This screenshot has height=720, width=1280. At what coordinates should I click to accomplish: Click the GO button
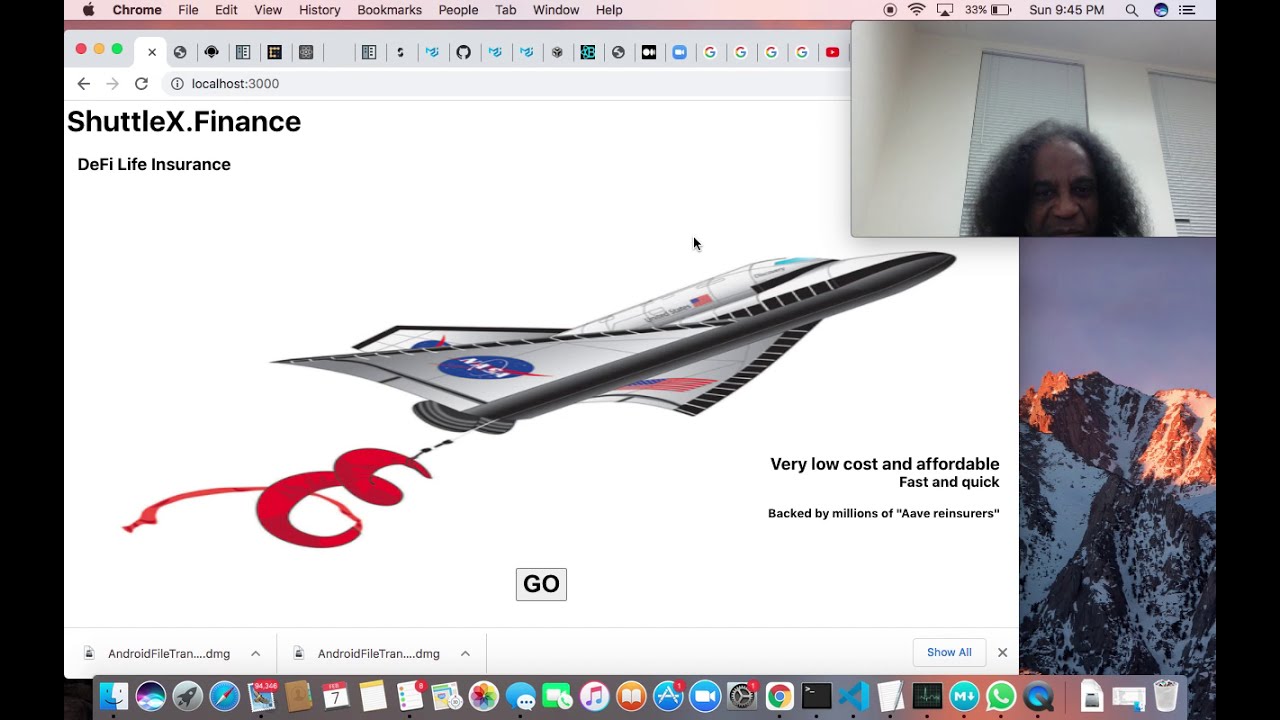(x=541, y=584)
